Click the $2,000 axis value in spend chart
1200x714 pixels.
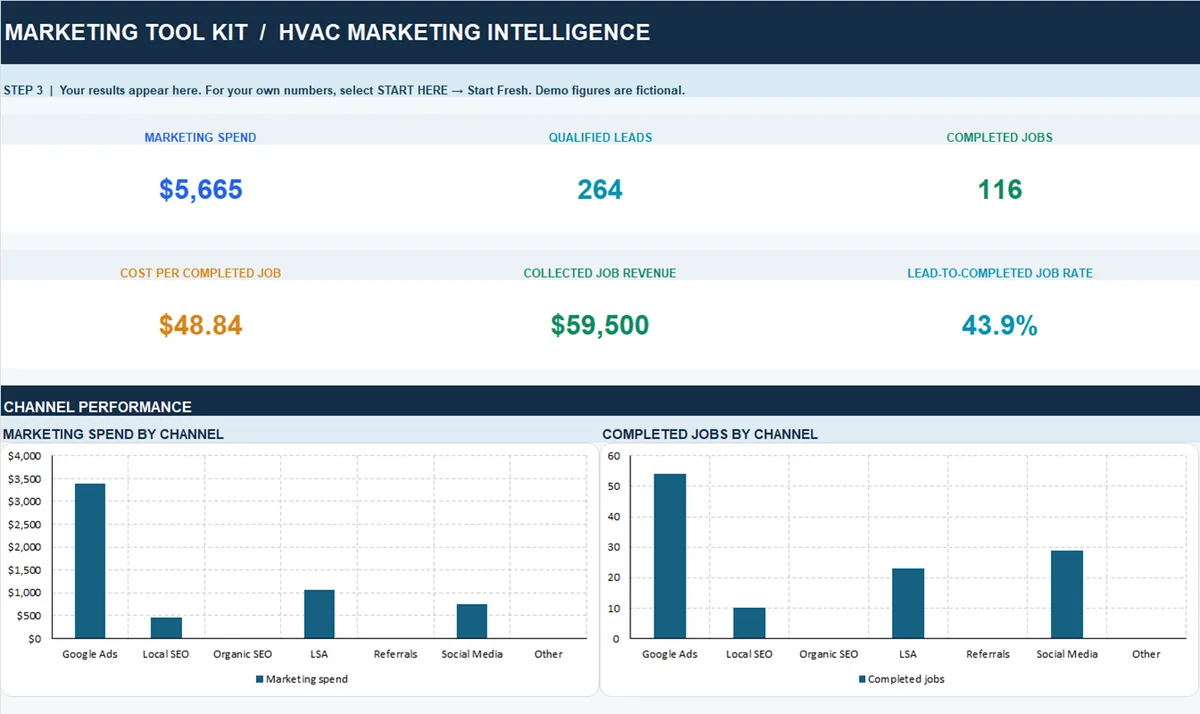click(x=24, y=547)
